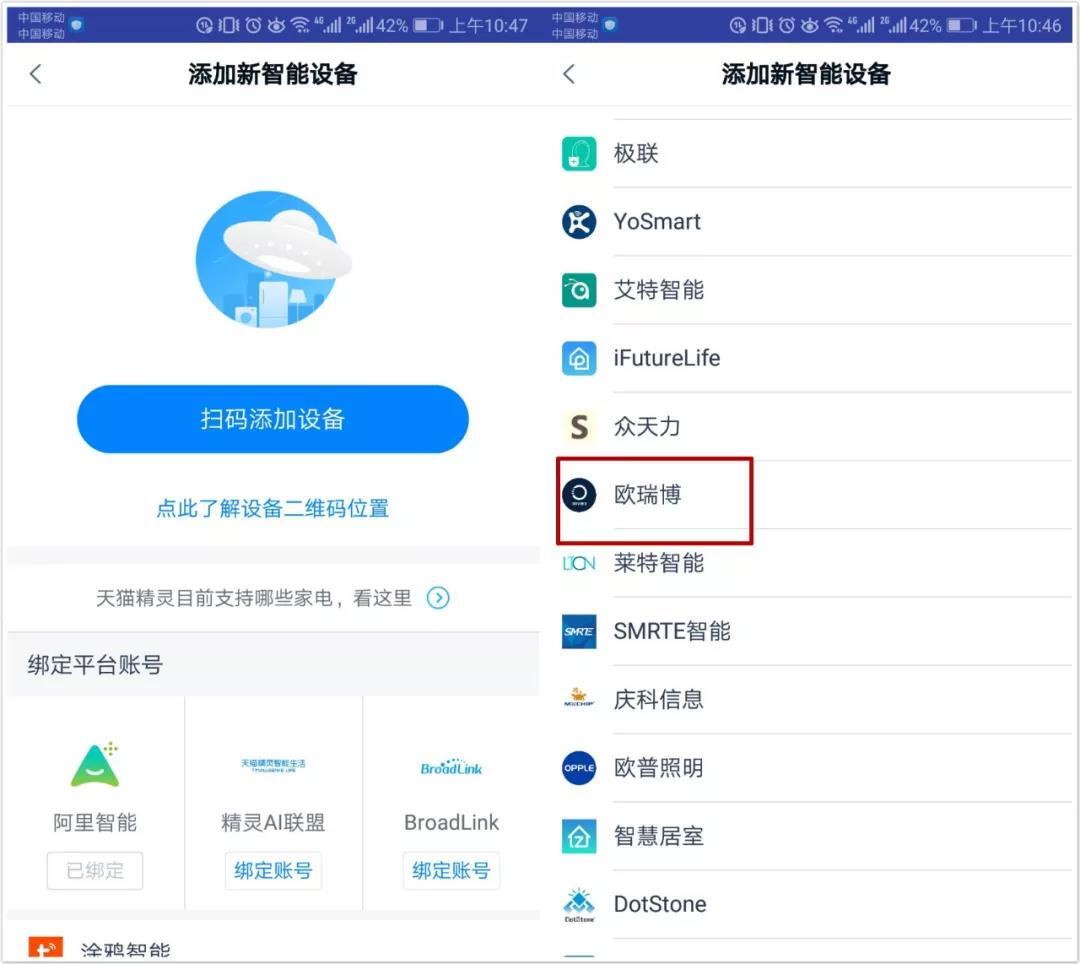Screen dimensions: 1080x964
Task: Choose 众天力 in the brand list
Action: point(646,426)
